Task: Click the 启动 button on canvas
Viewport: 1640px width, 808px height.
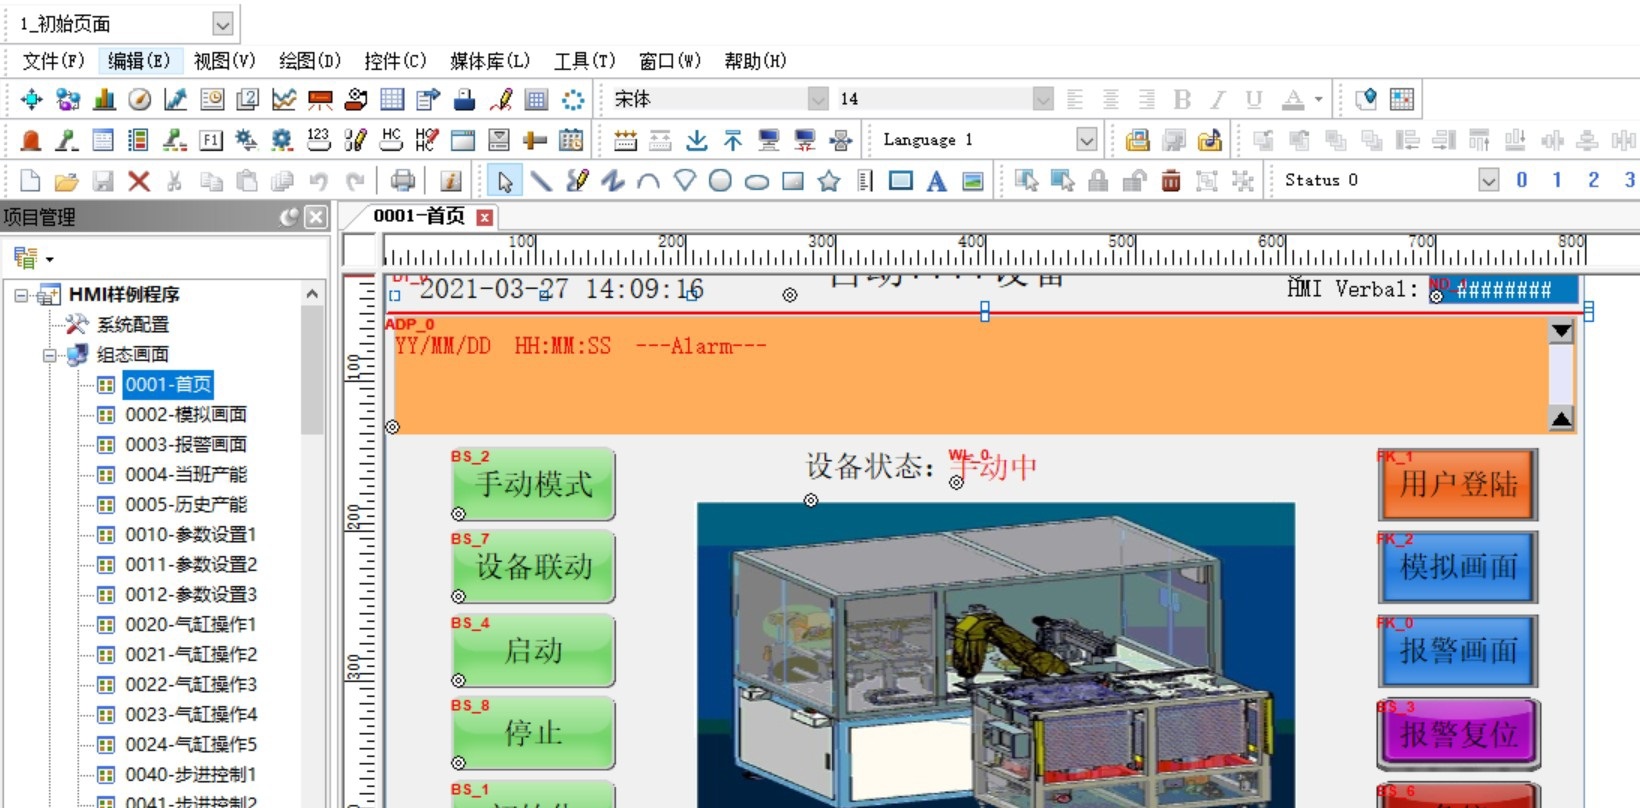Action: coord(533,650)
